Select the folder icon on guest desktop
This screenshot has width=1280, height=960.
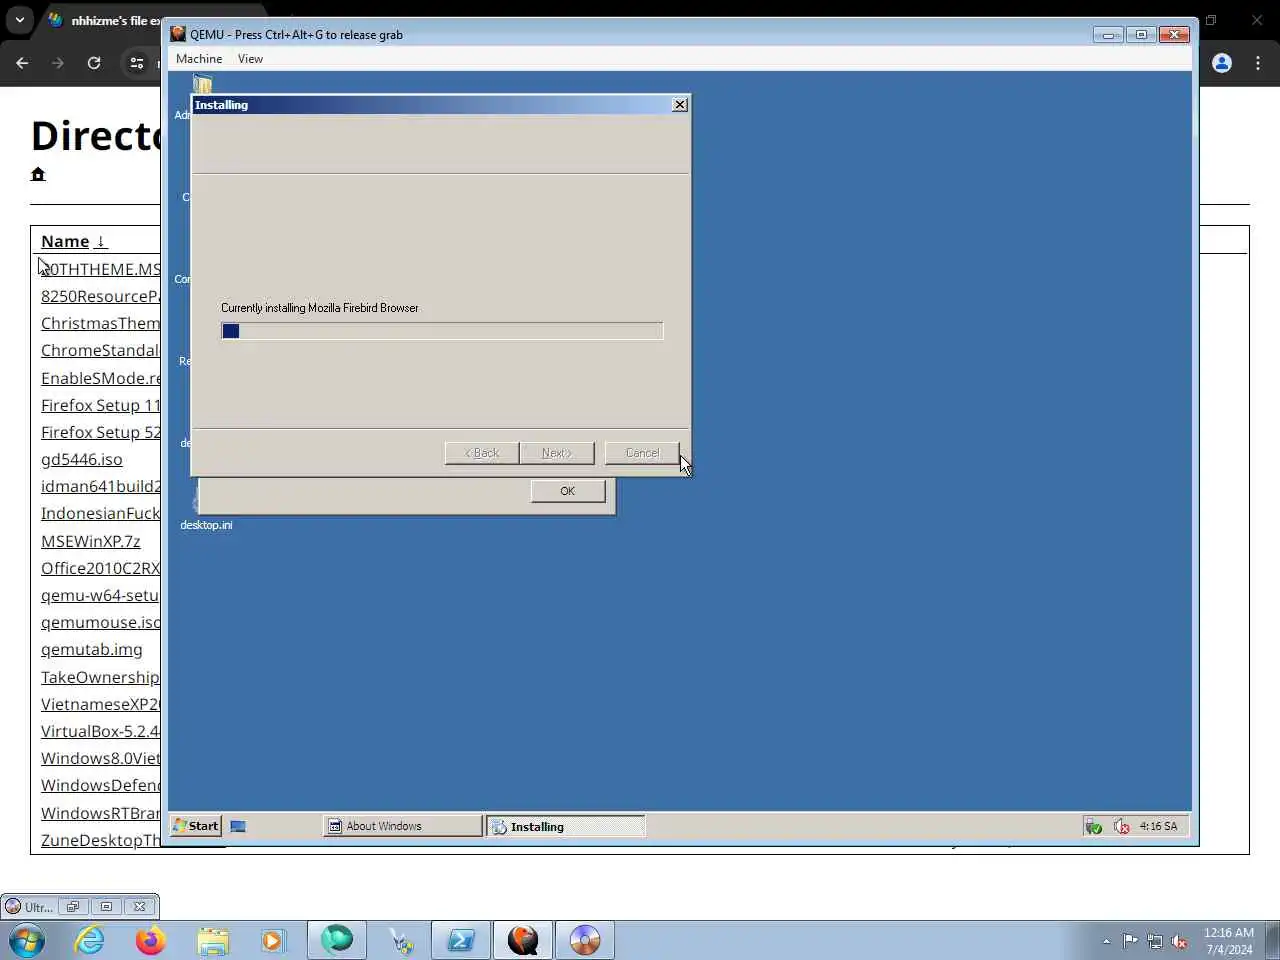click(x=203, y=84)
